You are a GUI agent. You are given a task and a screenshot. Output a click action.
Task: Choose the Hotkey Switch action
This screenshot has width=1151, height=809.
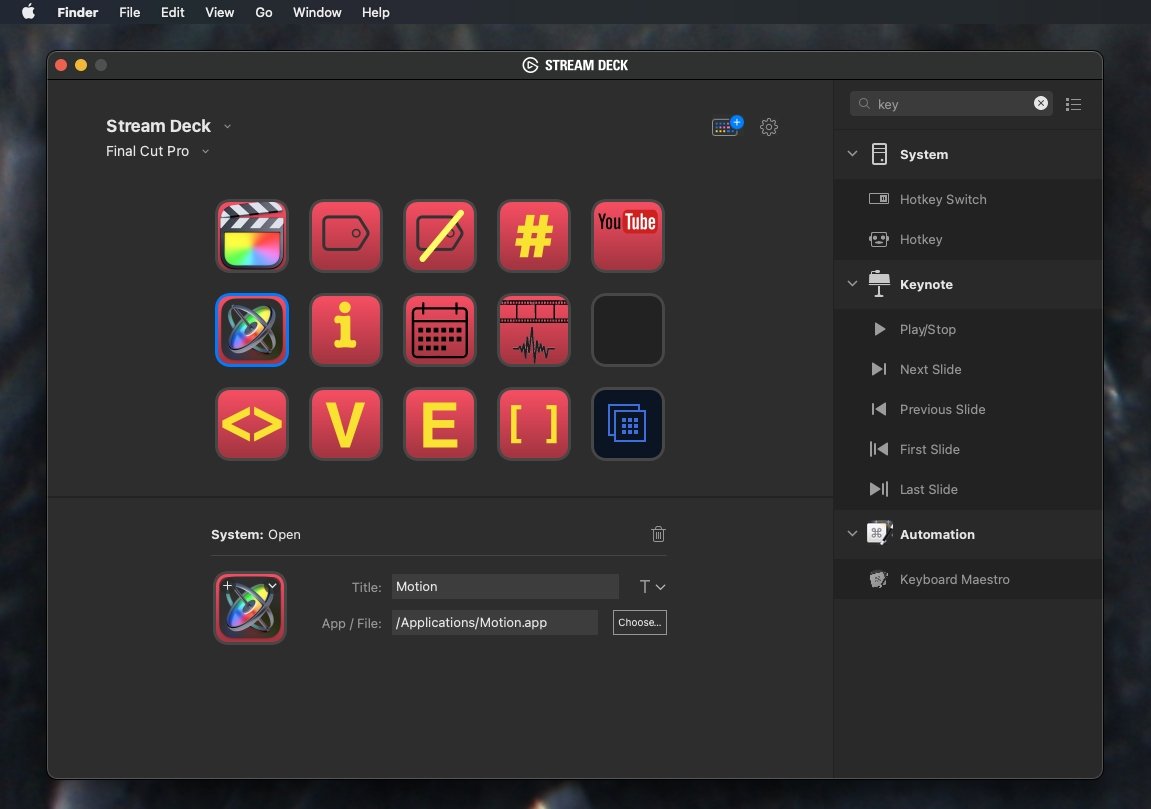[x=968, y=199]
